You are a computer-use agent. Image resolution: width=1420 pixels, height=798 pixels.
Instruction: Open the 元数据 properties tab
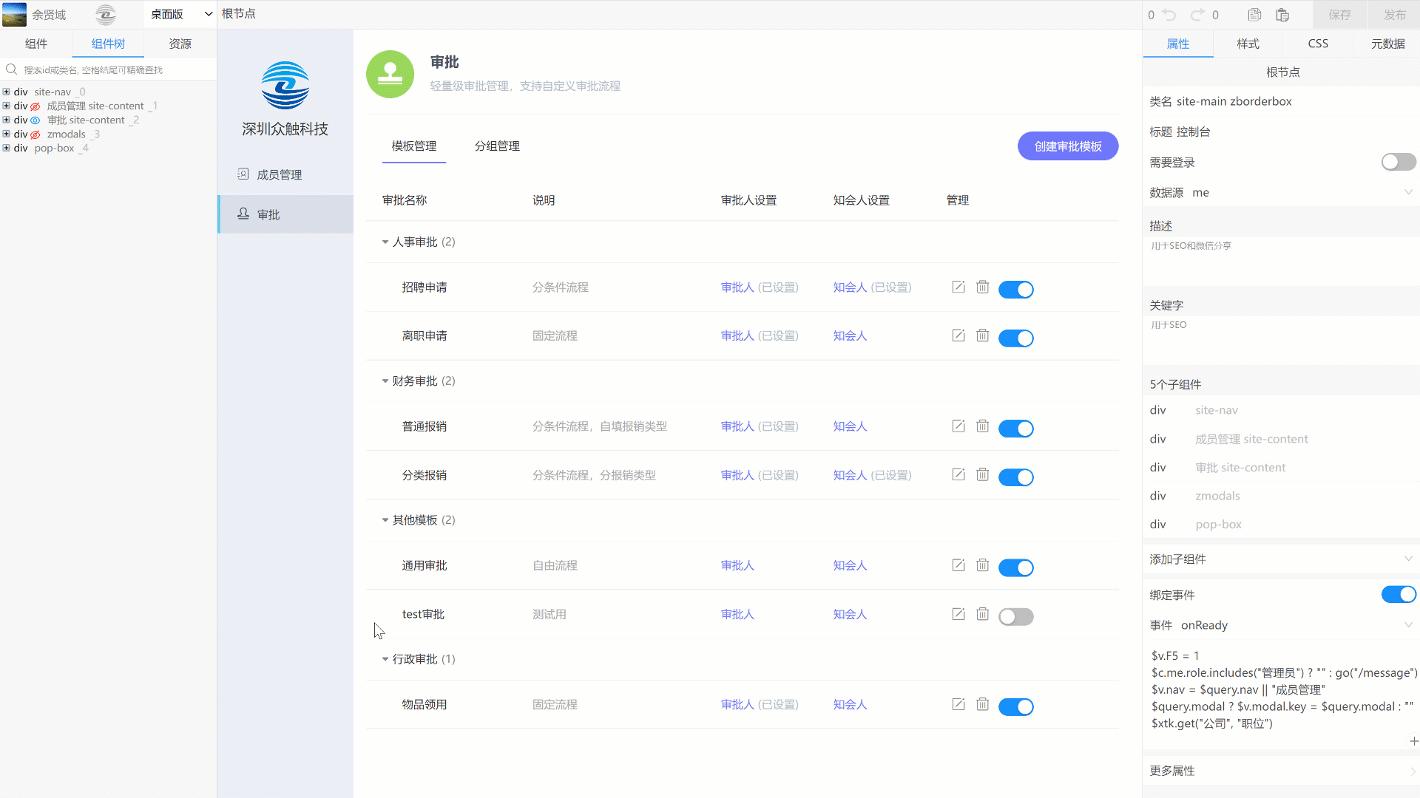tap(1388, 44)
